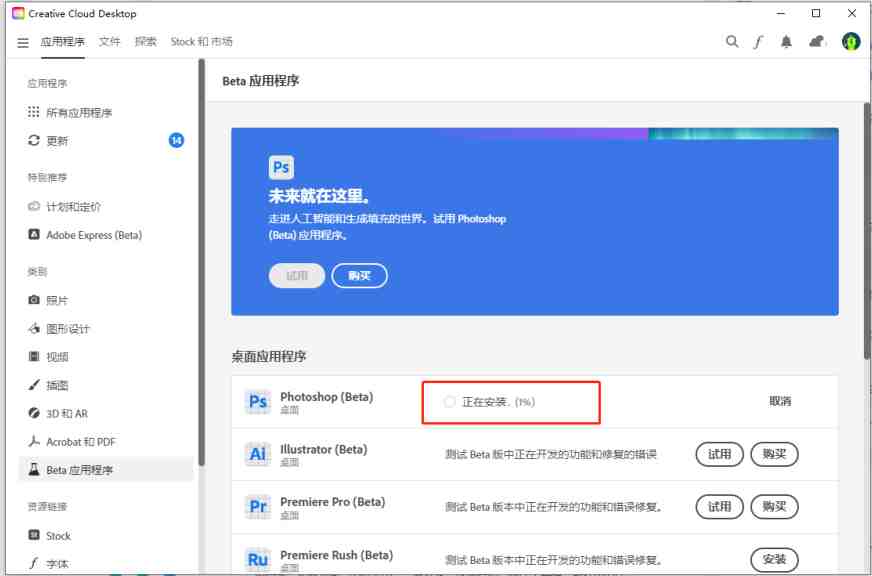Select the 照片 category in sidebar
The image size is (872, 576).
54,299
